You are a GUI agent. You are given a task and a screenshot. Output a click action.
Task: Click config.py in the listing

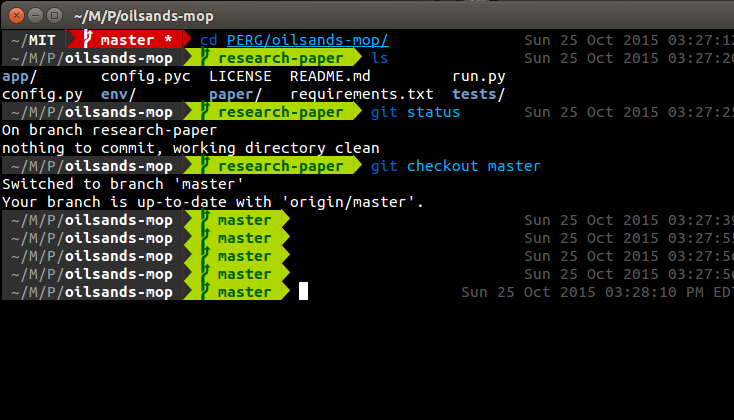click(42, 94)
